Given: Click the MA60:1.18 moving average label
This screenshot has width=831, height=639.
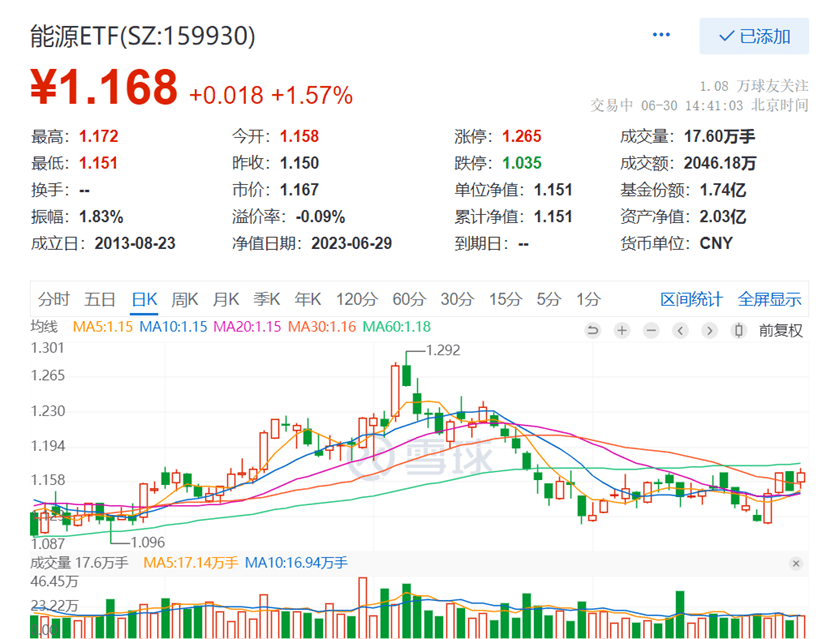Looking at the screenshot, I should [x=396, y=326].
